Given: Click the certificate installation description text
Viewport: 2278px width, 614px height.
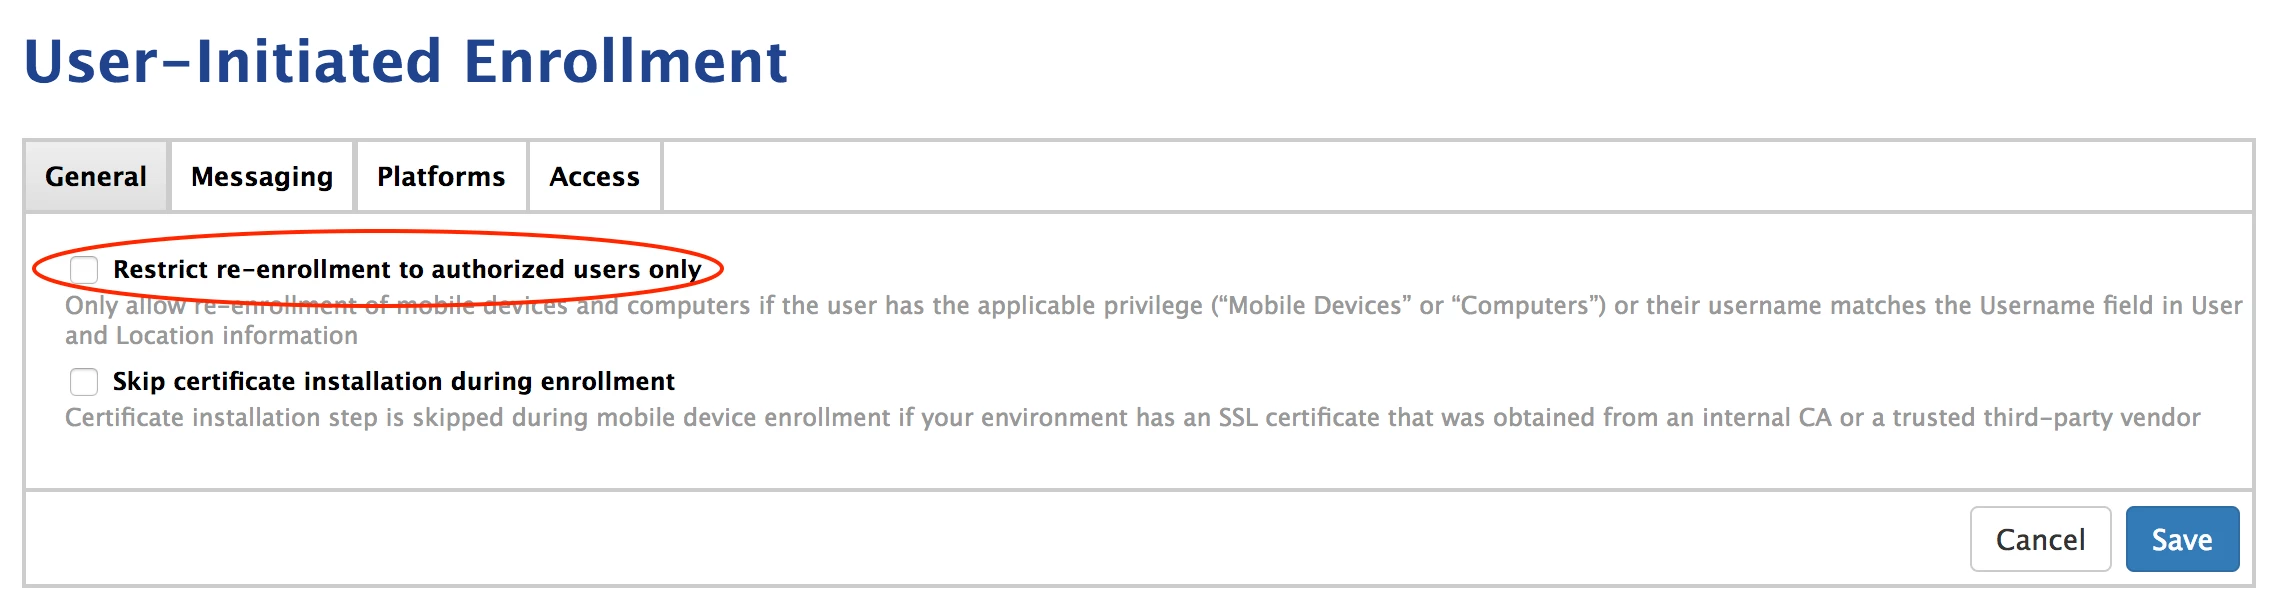Looking at the screenshot, I should 1132,417.
